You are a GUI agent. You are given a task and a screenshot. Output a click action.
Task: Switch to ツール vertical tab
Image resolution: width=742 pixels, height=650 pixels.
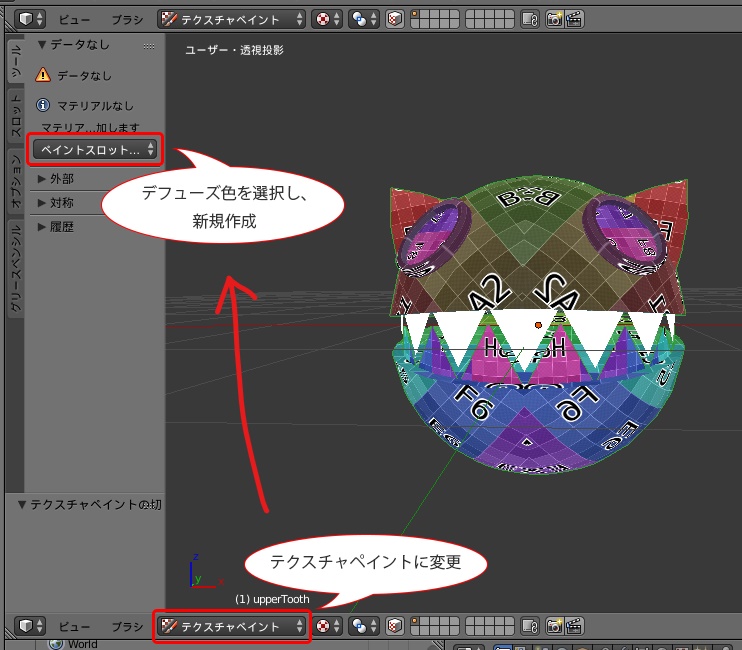(x=16, y=61)
